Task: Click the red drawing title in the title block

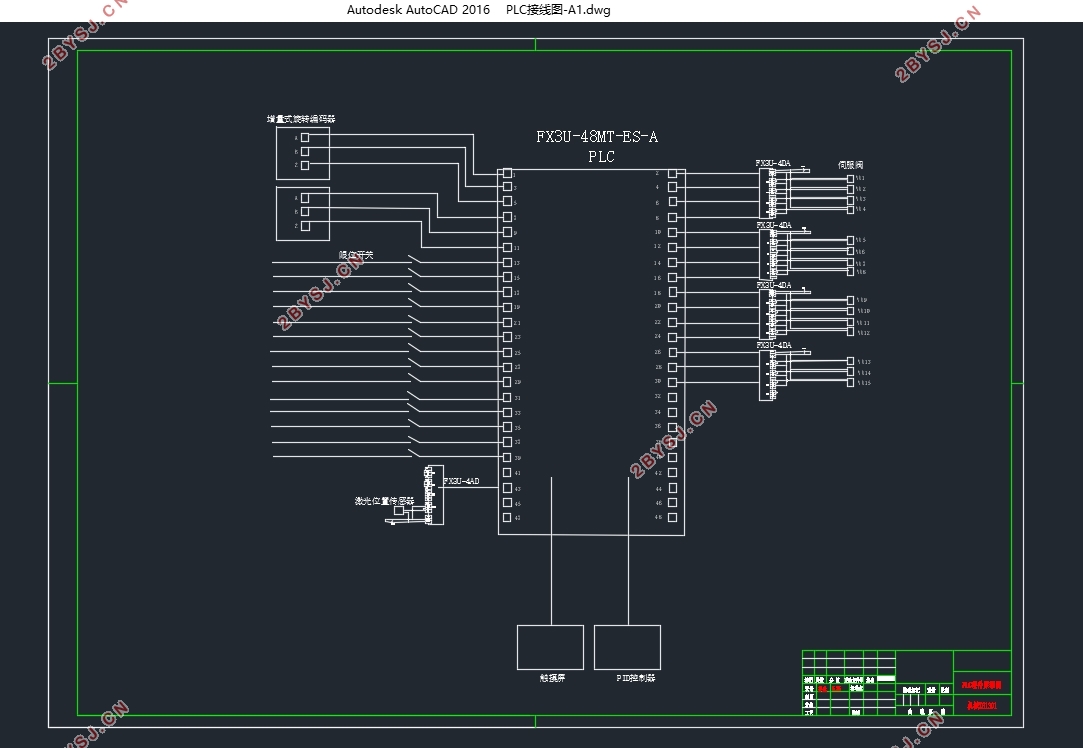Action: [x=981, y=685]
